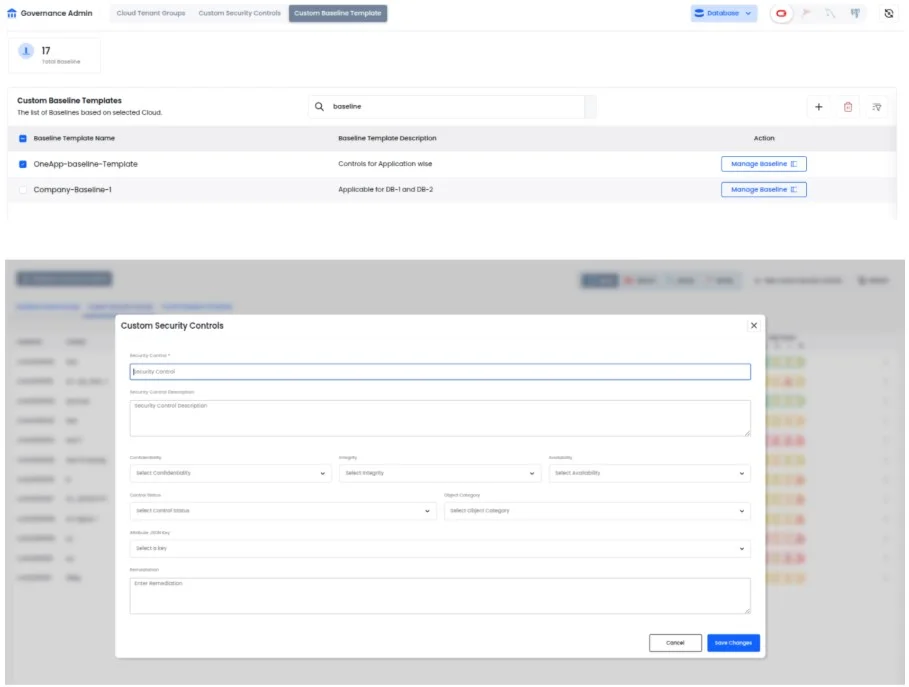Image resolution: width=909 pixels, height=687 pixels.
Task: Open the Database dropdown
Action: pos(723,14)
